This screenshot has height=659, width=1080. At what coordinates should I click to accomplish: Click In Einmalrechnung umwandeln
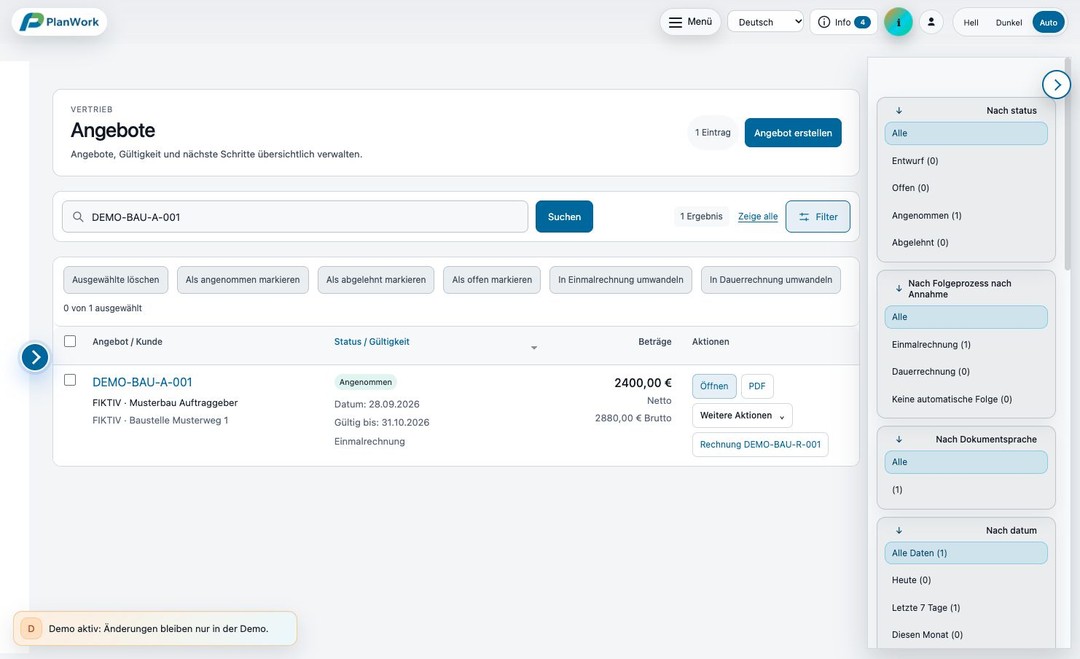click(621, 280)
